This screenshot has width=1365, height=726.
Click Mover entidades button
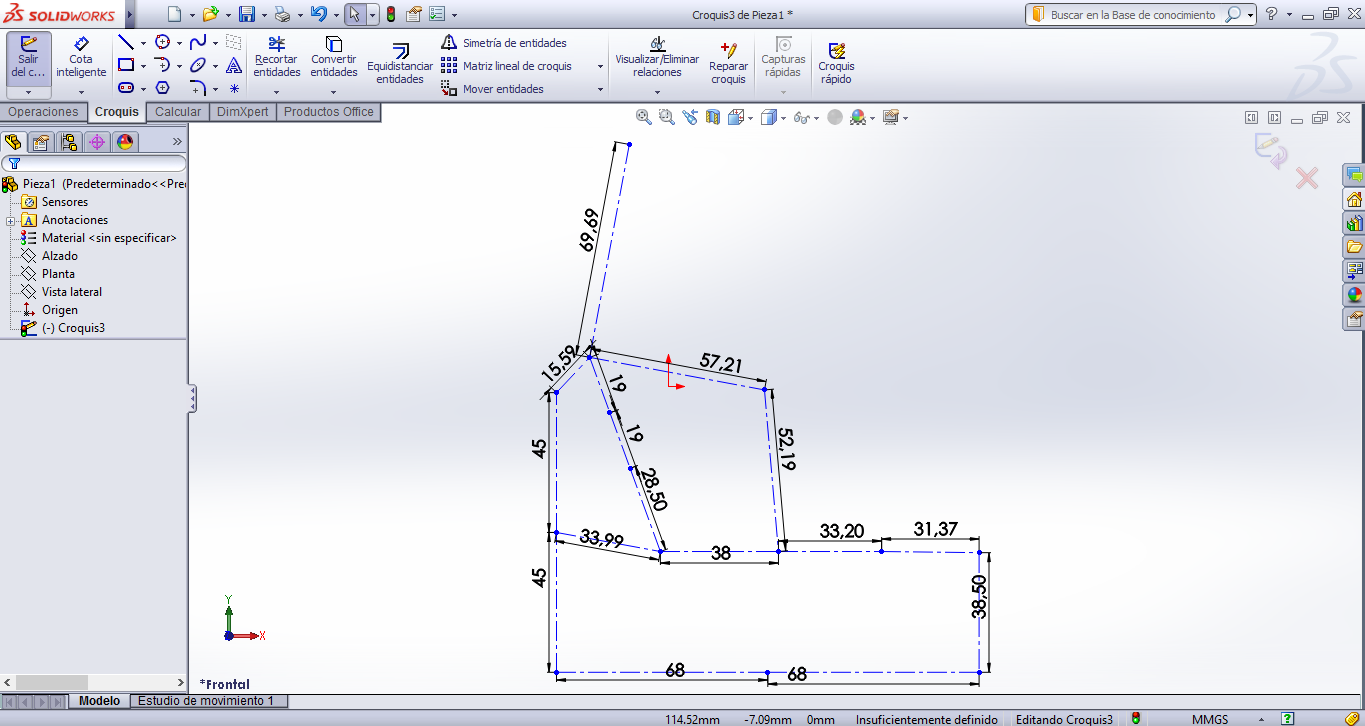click(x=492, y=89)
